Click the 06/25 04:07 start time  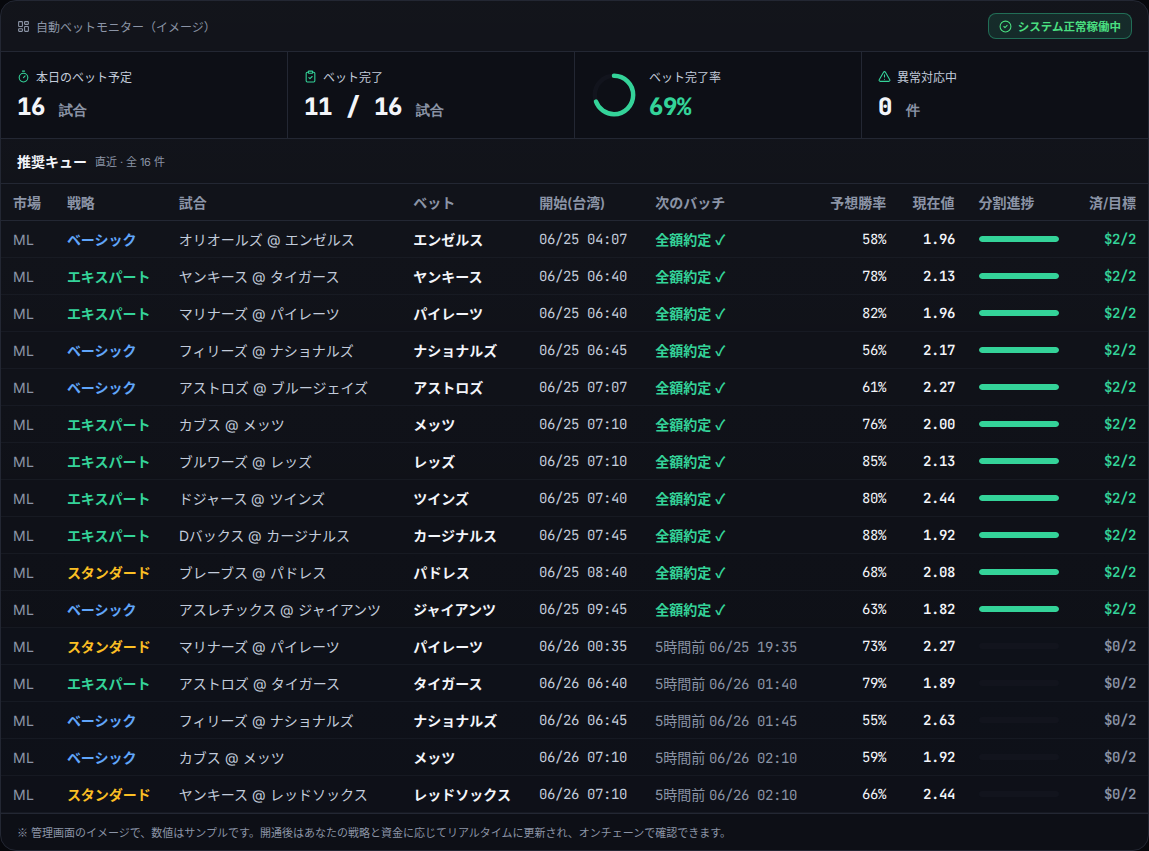click(x=583, y=239)
